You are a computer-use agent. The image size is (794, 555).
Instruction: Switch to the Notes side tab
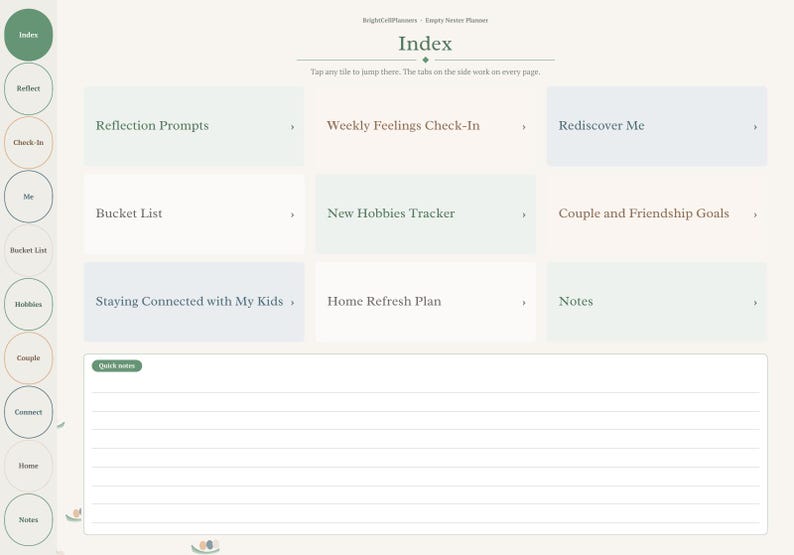[x=28, y=520]
